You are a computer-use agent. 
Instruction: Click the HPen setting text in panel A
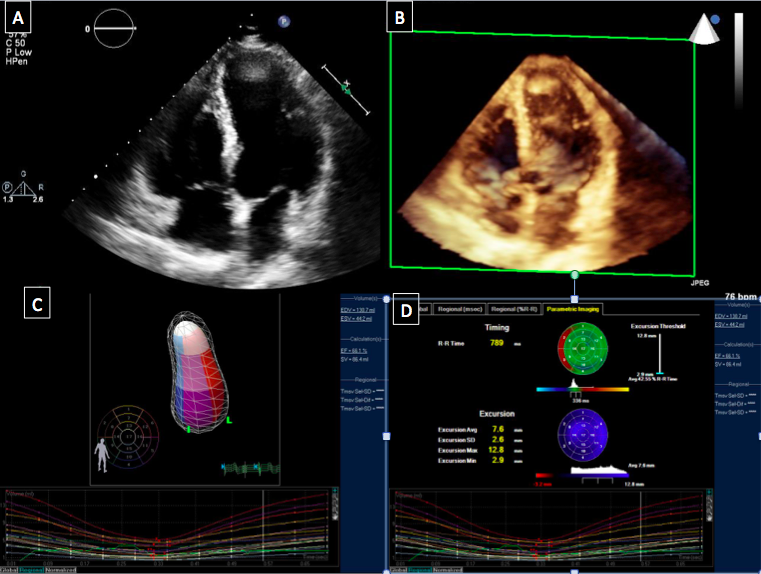(x=17, y=62)
